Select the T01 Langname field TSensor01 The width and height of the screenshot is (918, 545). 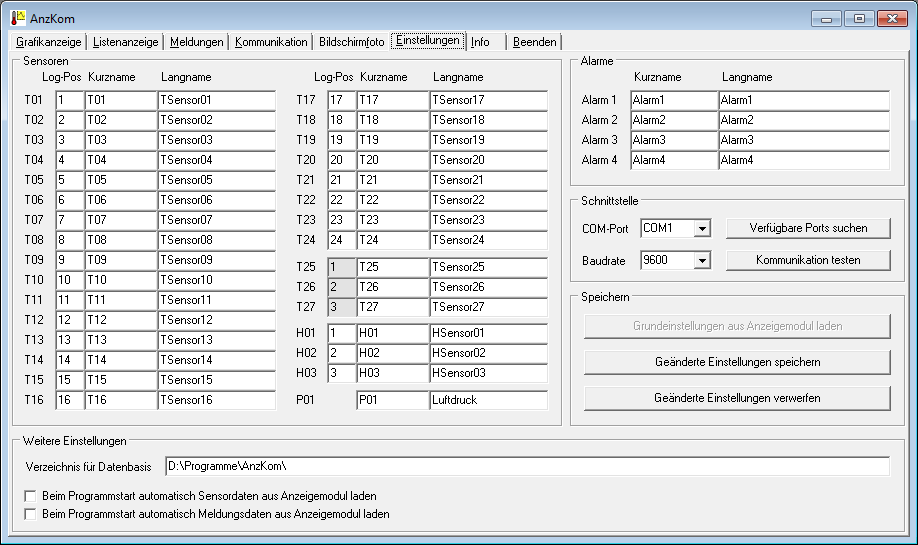point(216,100)
